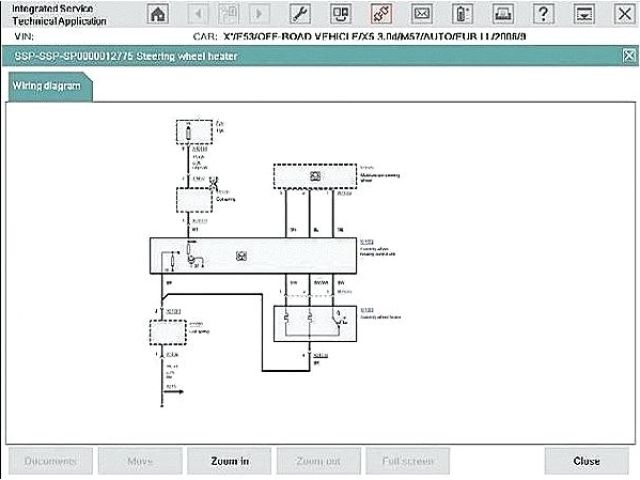Click the red connection plug icon
The image size is (640, 480).
point(381,14)
